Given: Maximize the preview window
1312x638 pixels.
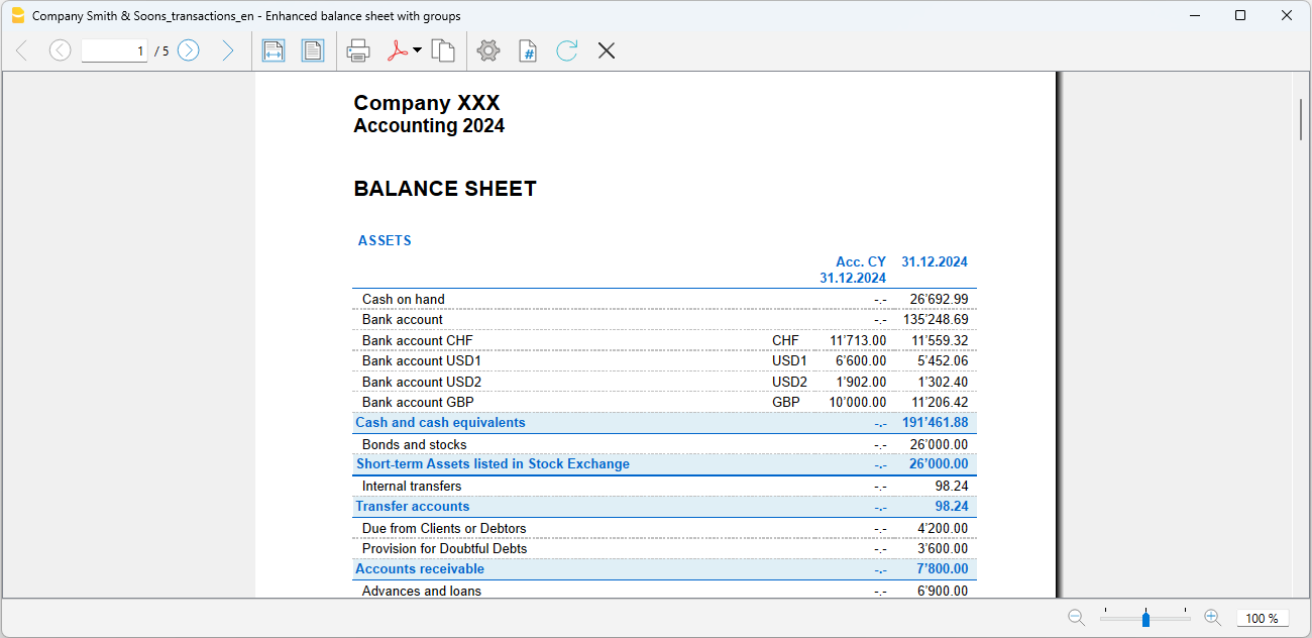Looking at the screenshot, I should pyautogui.click(x=1240, y=16).
